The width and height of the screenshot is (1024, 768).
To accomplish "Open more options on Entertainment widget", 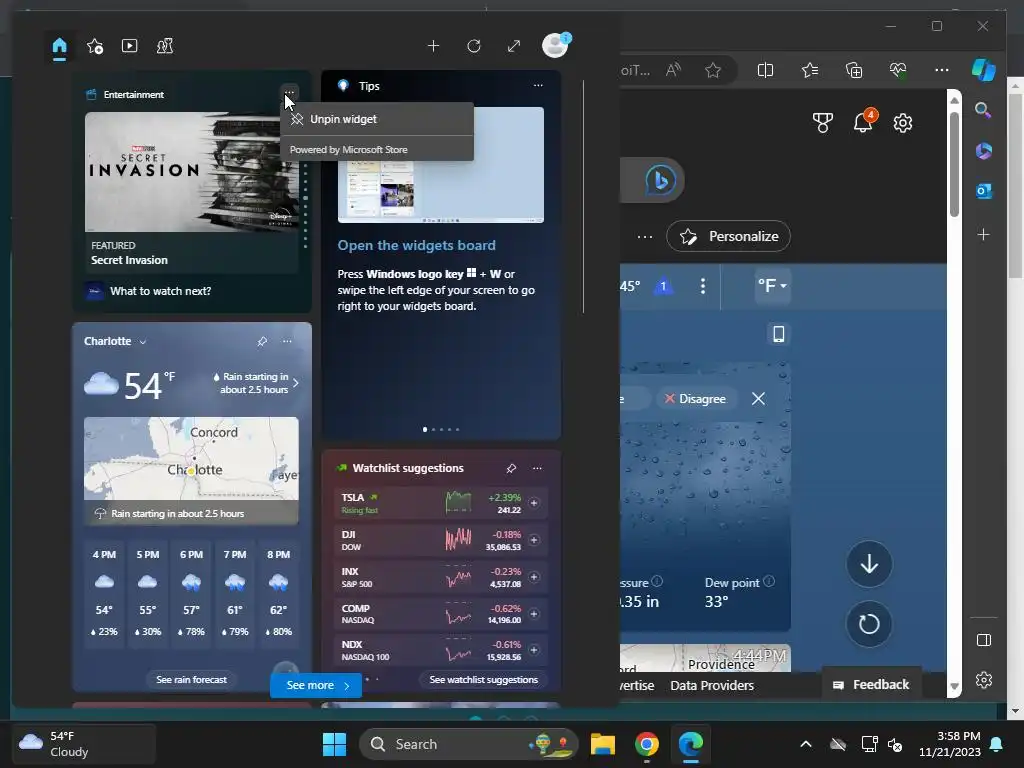I will pos(289,92).
